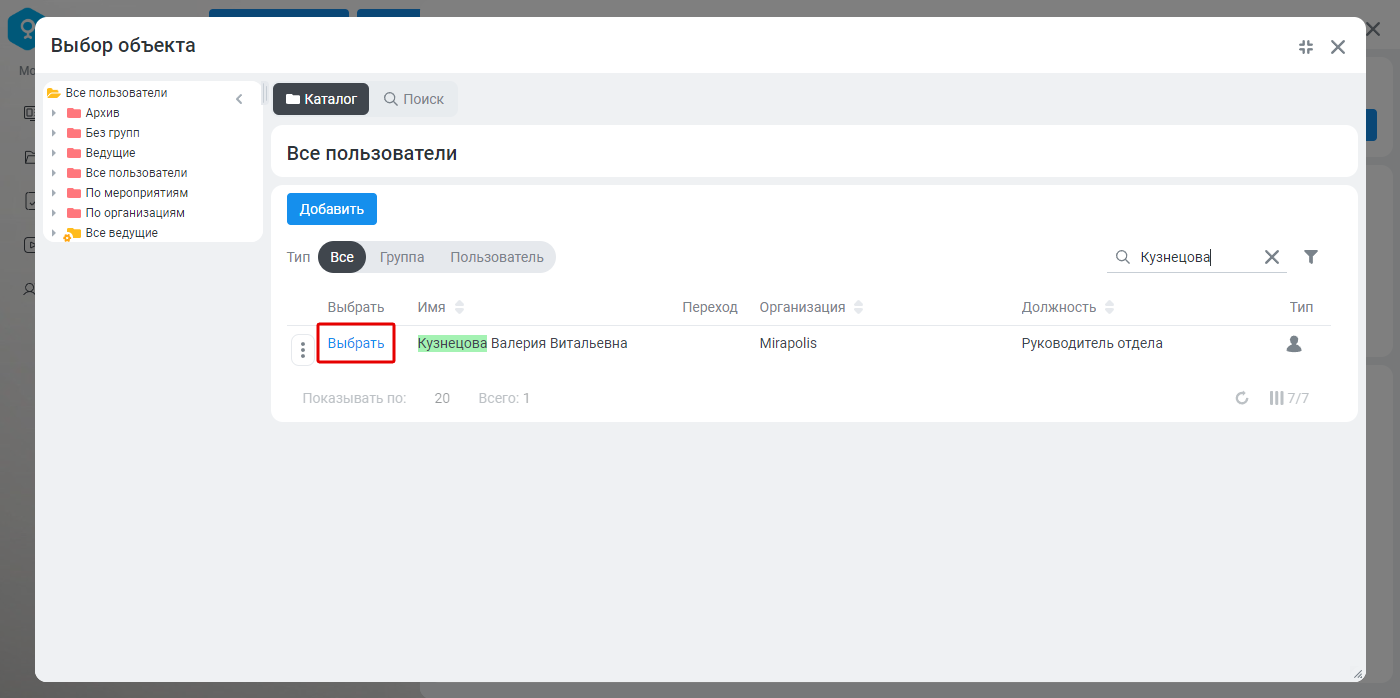This screenshot has height=698, width=1400.
Task: Filter the list by Группа type
Action: (x=402, y=257)
